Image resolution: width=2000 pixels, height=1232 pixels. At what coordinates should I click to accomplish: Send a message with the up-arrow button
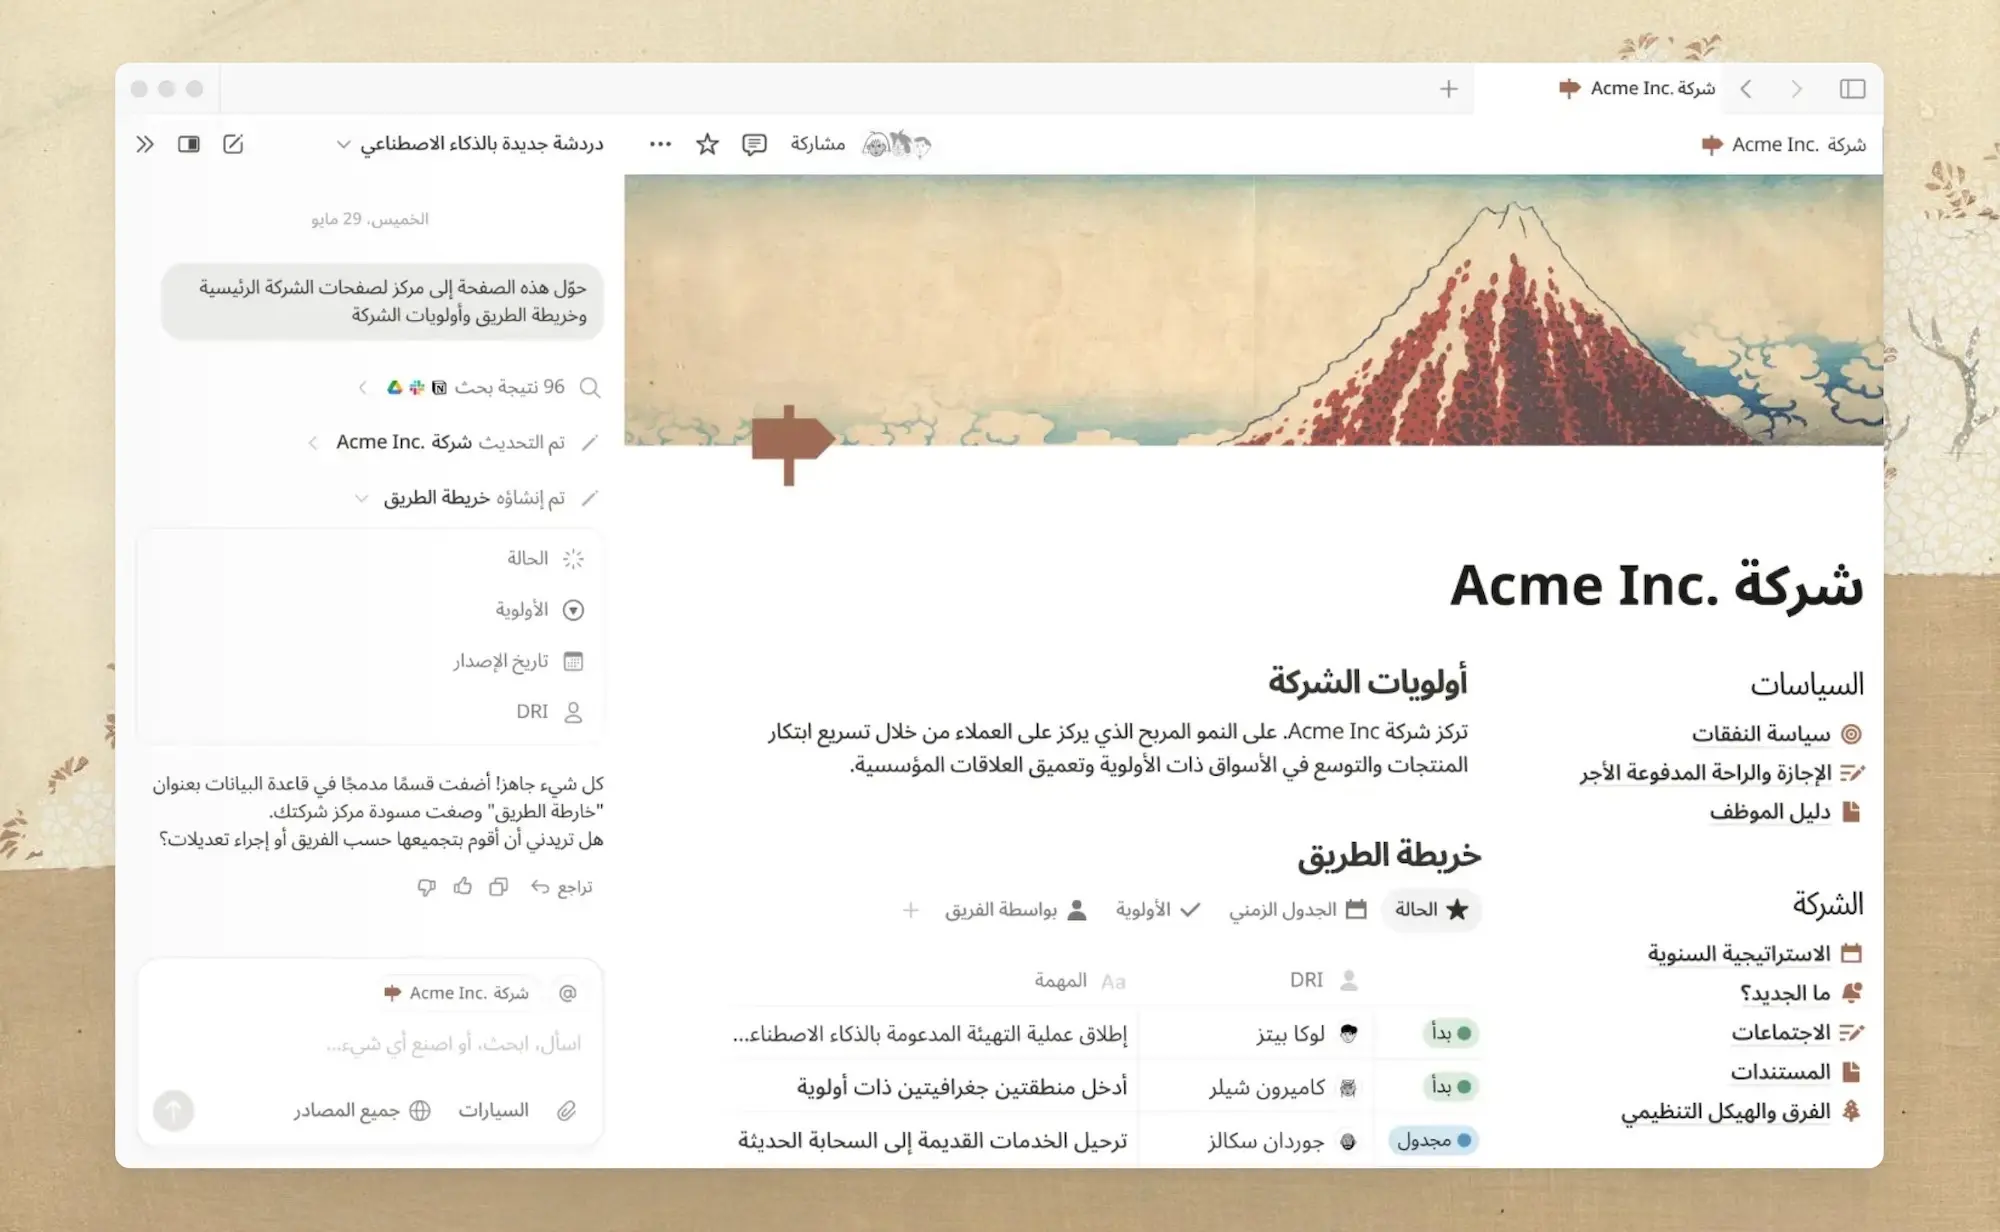click(173, 1109)
